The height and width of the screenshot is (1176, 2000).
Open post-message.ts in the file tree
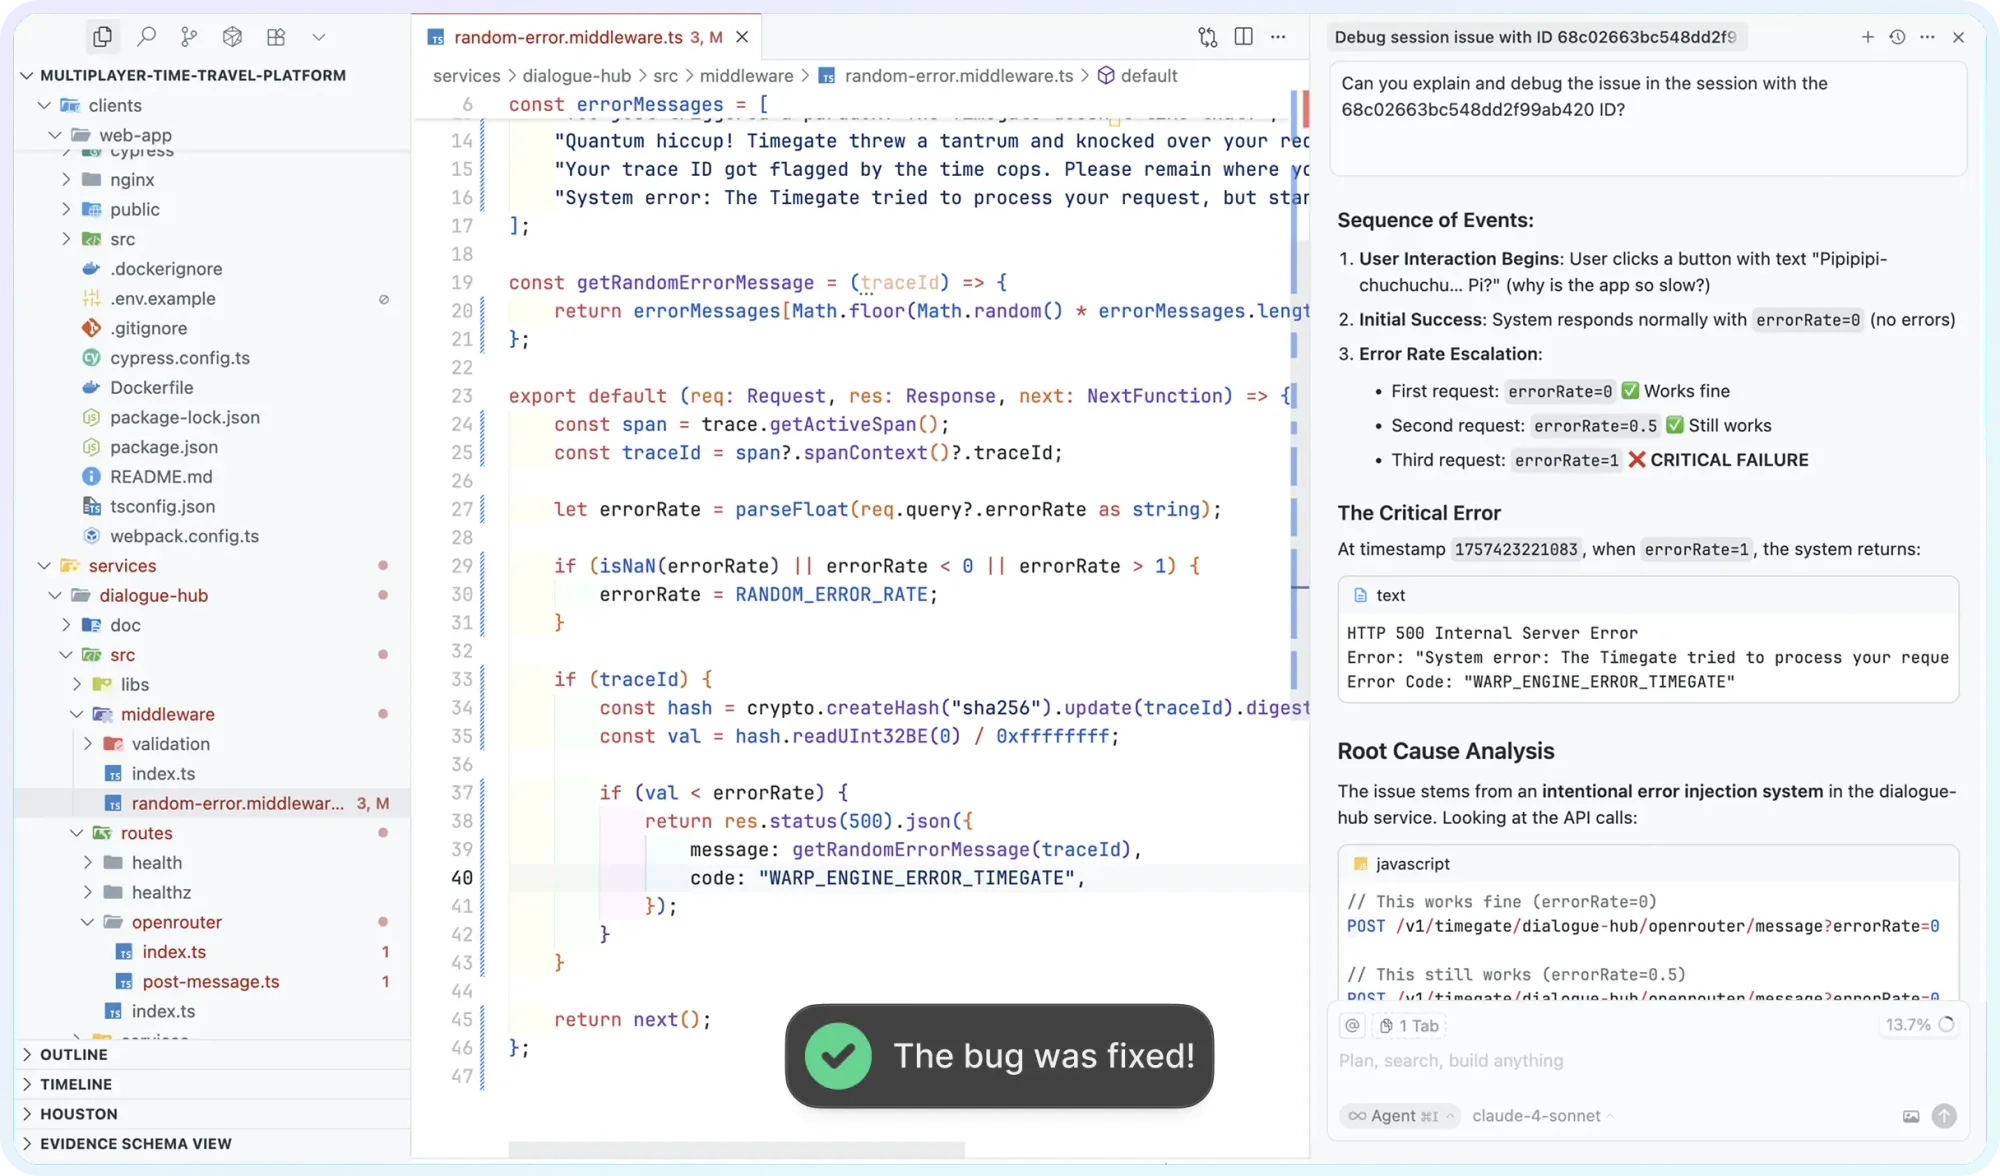210,982
